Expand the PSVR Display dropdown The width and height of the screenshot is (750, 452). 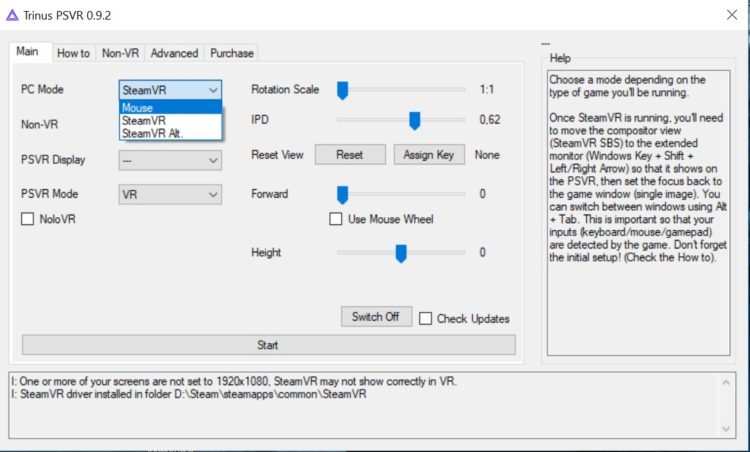pos(170,160)
